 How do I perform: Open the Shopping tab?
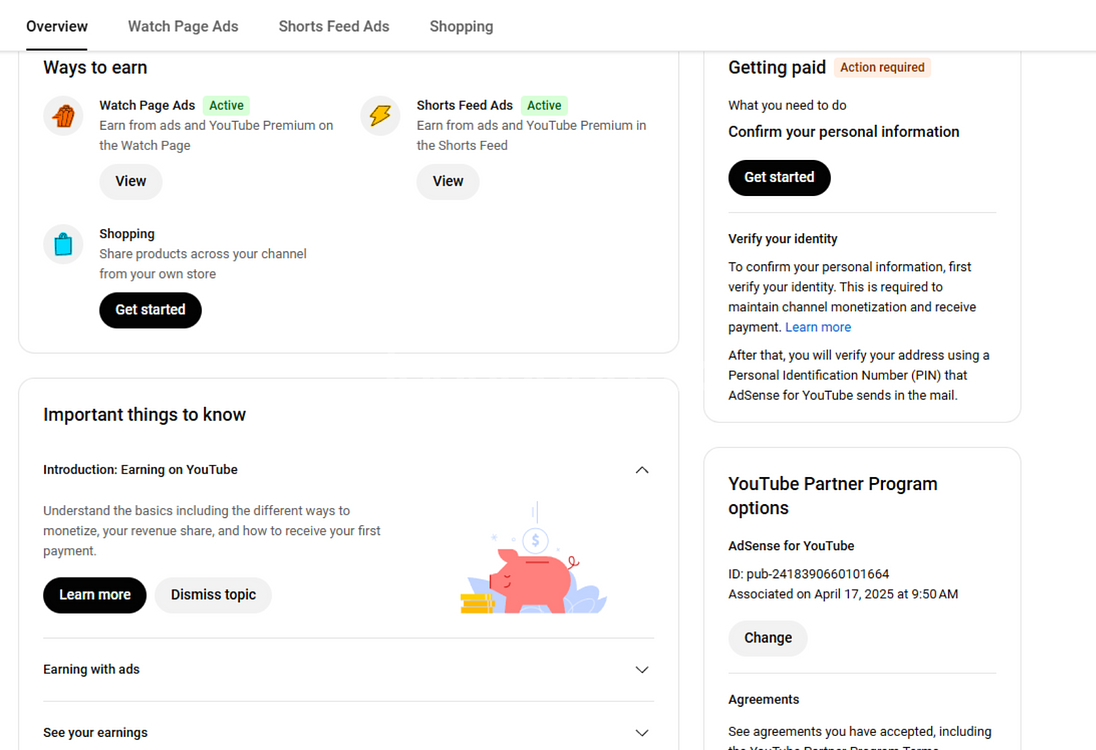(x=461, y=27)
